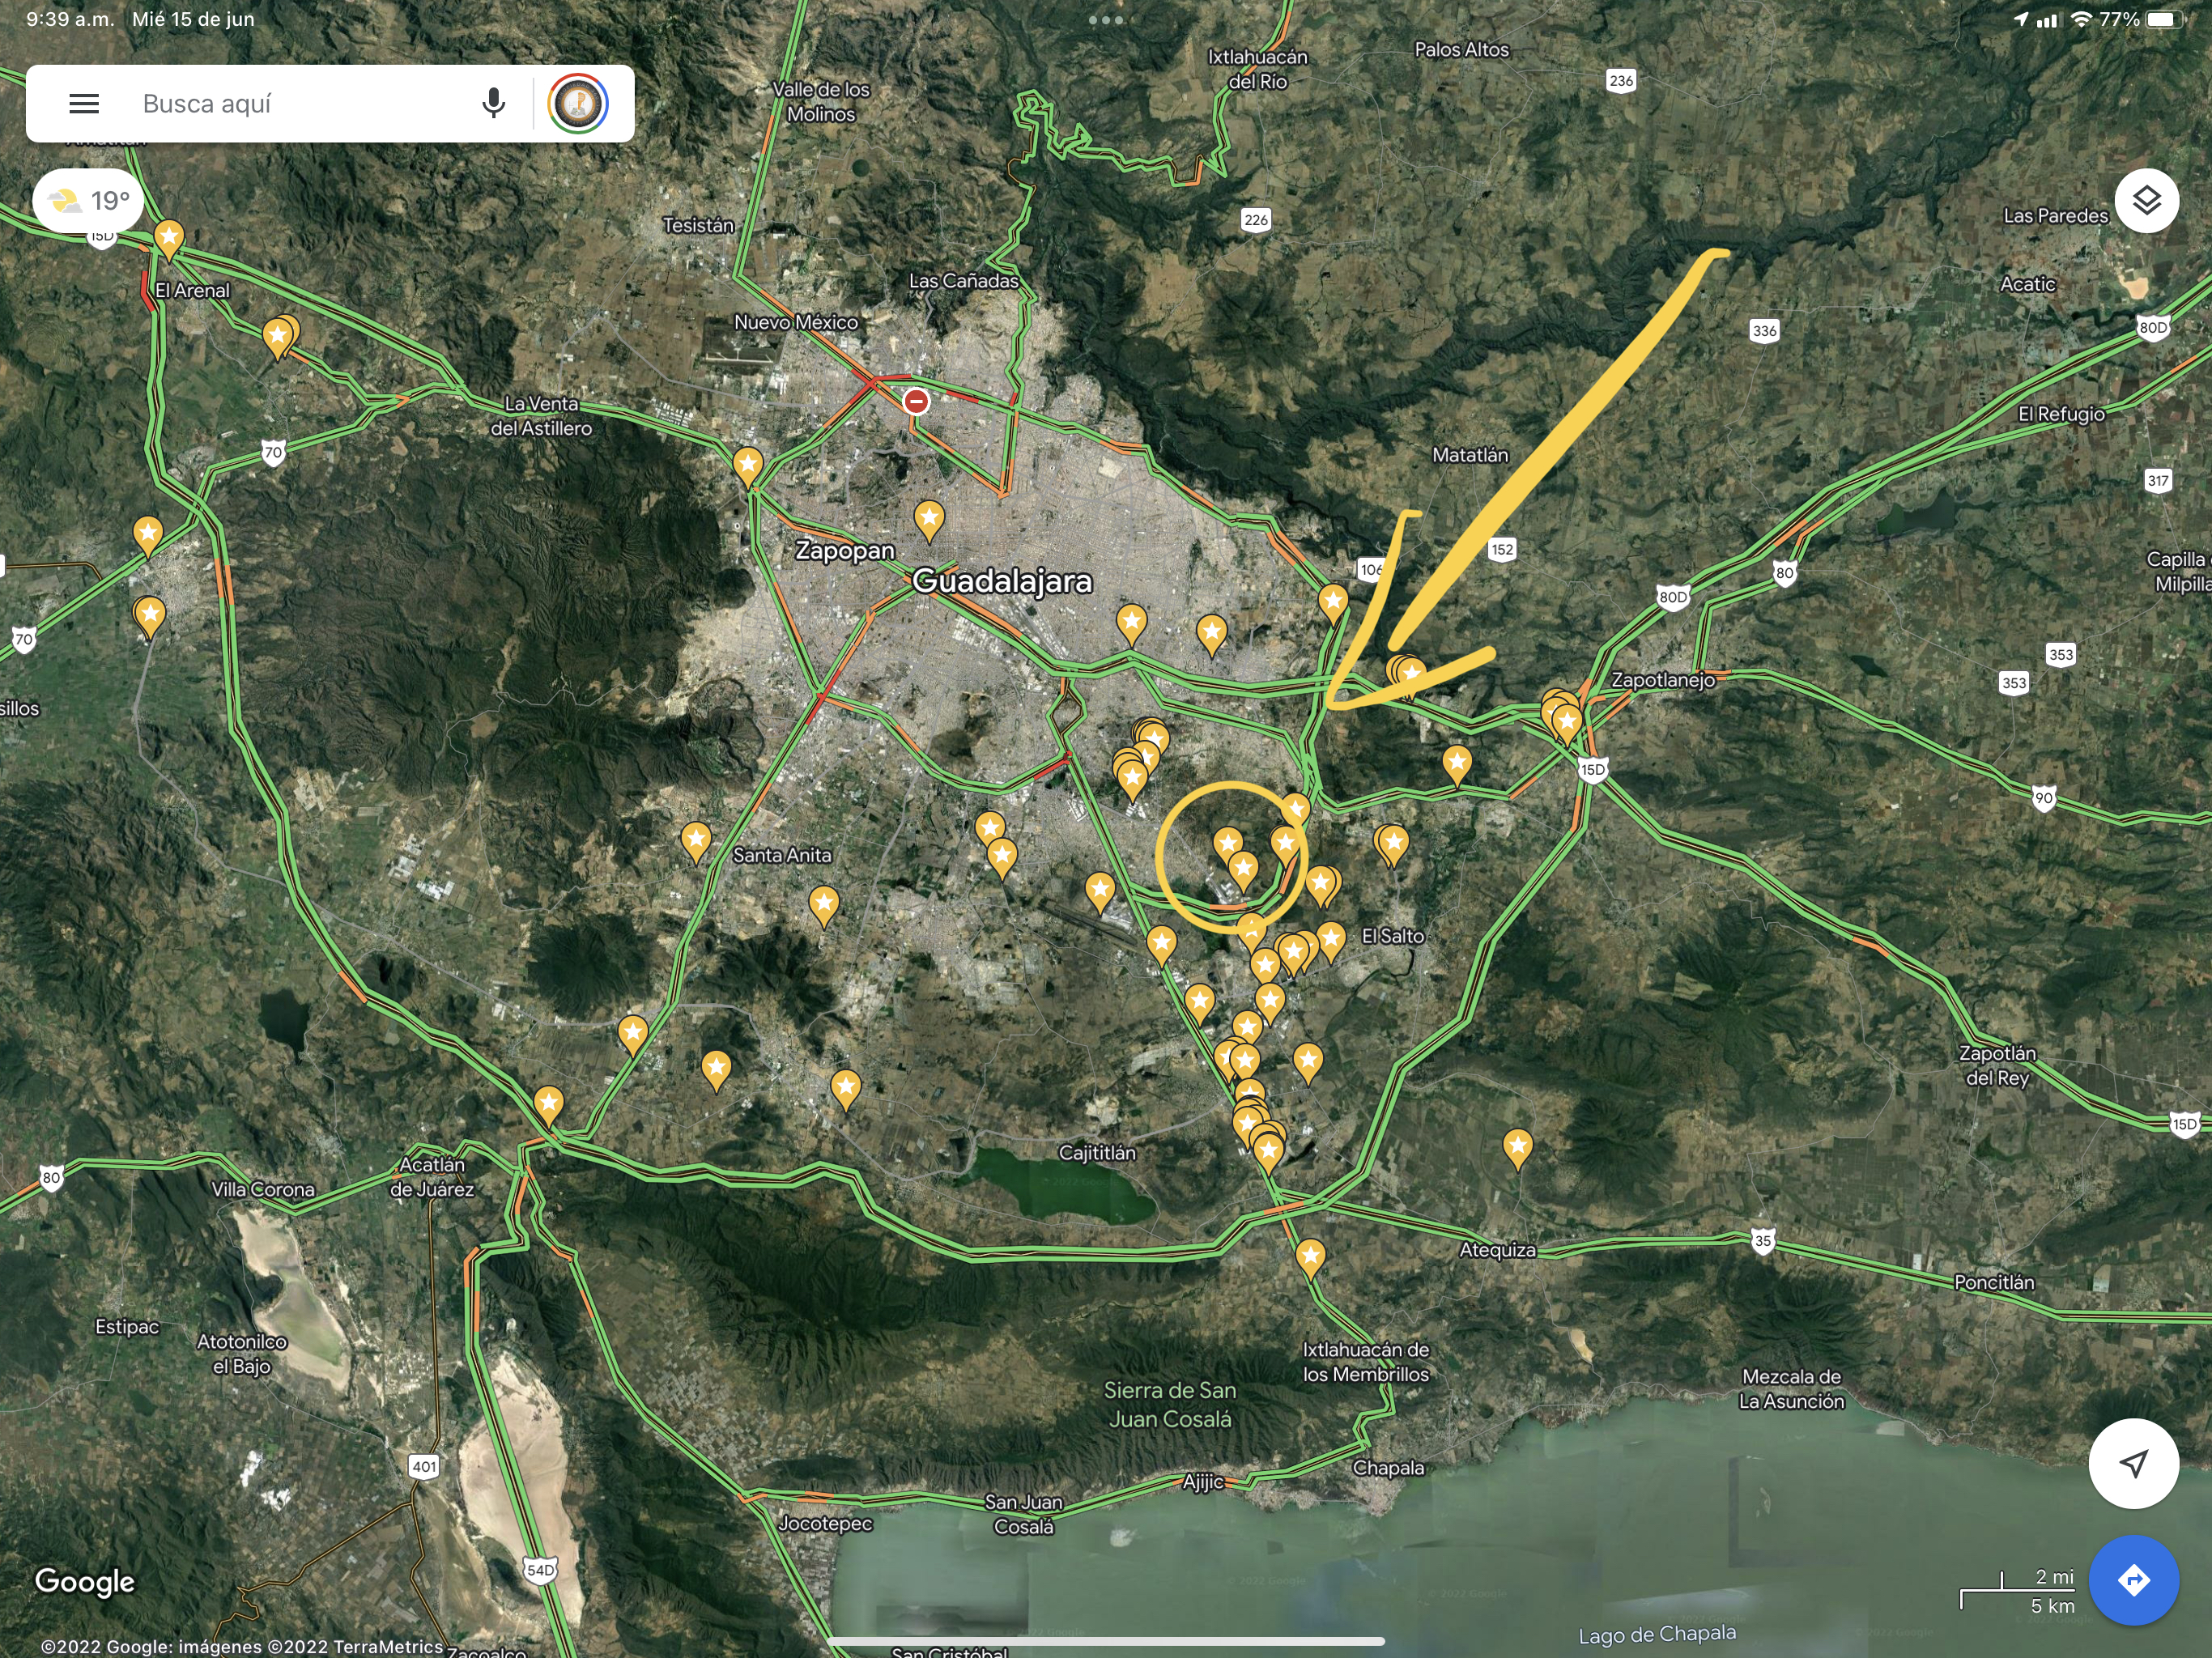The height and width of the screenshot is (1658, 2212).
Task: Tap the map scale bar indicator
Action: pyautogui.click(x=2016, y=1592)
